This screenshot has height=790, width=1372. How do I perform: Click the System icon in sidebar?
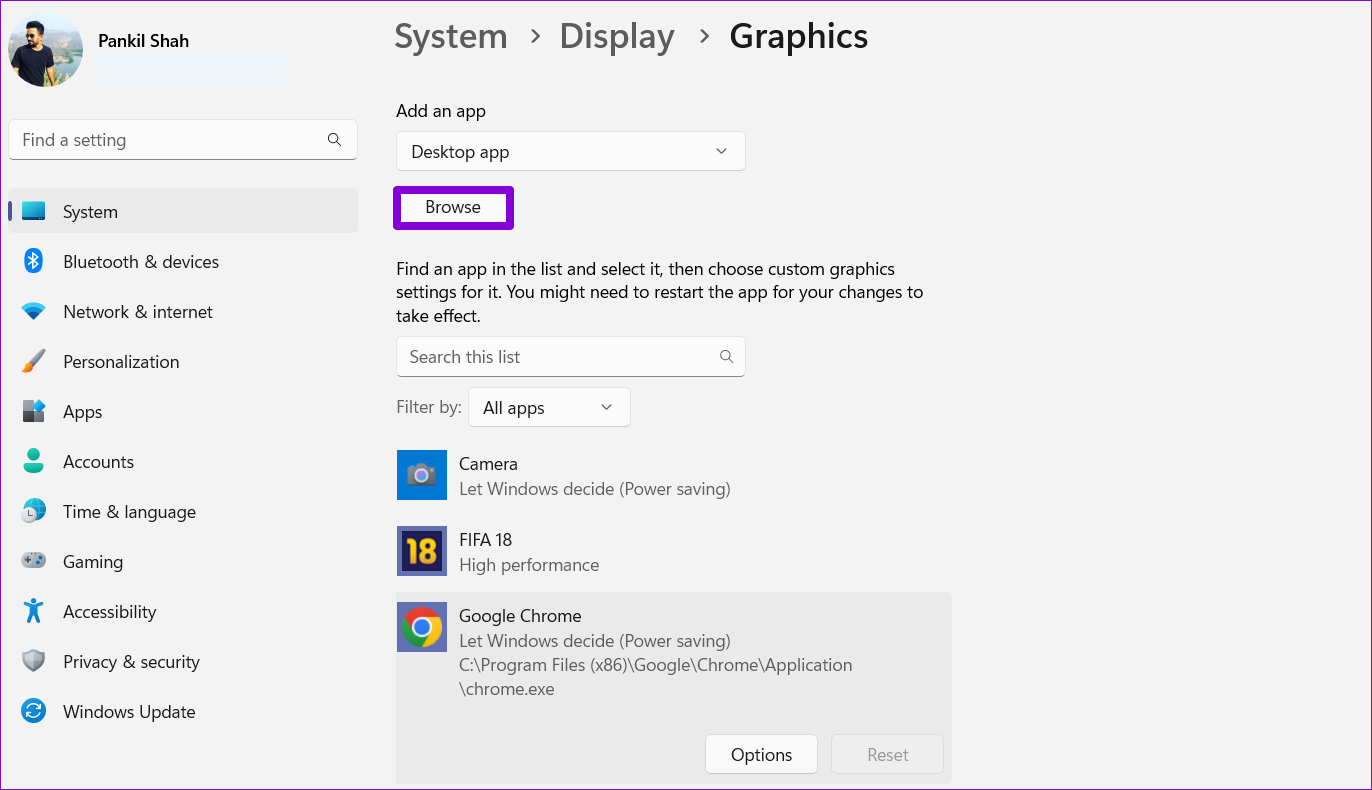point(34,212)
